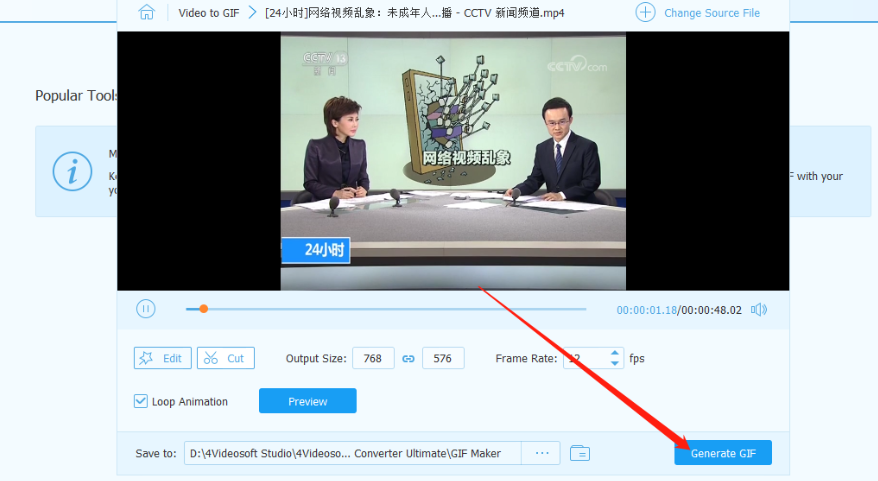Mute the volume speaker icon
878x481 pixels.
point(759,310)
